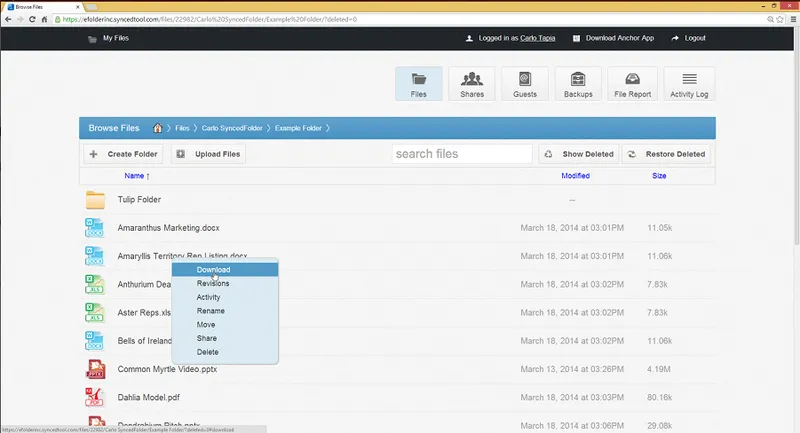Click the My Files link

(116, 38)
